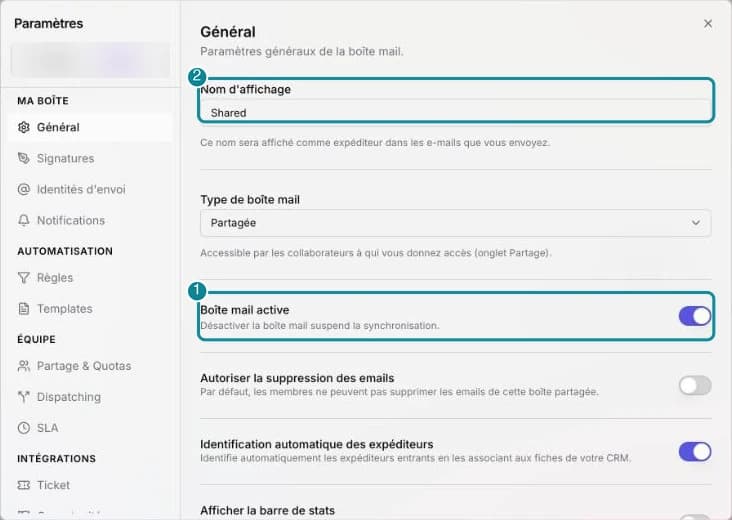The height and width of the screenshot is (520, 732).
Task: Turn off Identification automatique des expéditeurs
Action: [x=695, y=452]
